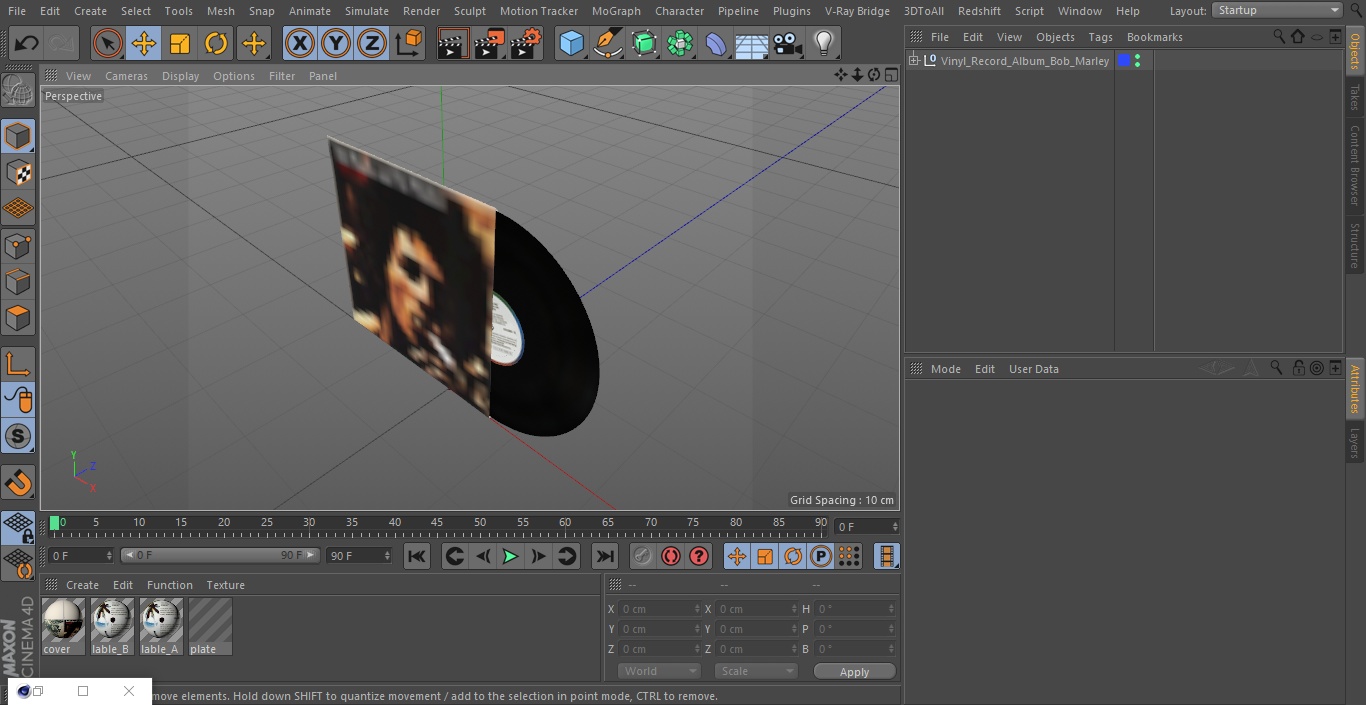The width and height of the screenshot is (1366, 705).
Task: Switch to Model mode
Action: pos(18,136)
